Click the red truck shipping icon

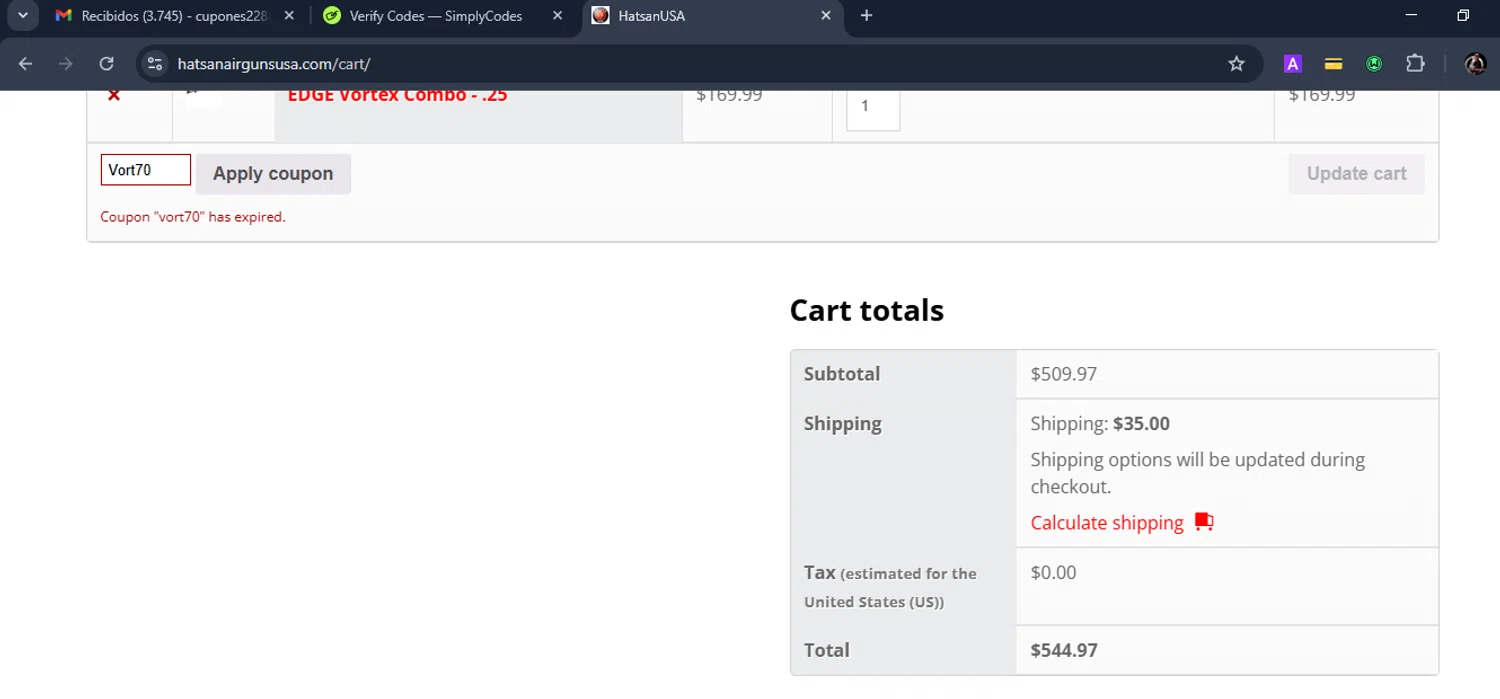(1204, 522)
